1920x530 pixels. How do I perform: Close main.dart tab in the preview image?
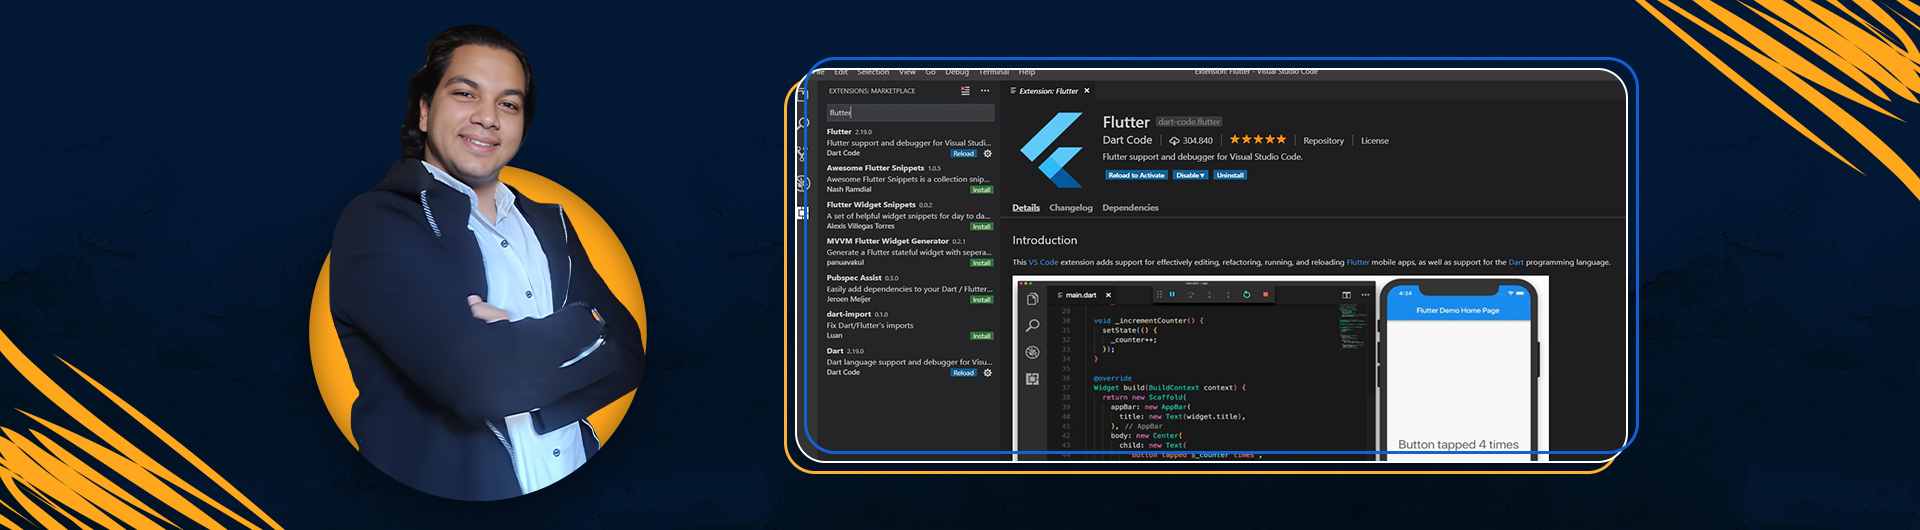pos(1108,295)
